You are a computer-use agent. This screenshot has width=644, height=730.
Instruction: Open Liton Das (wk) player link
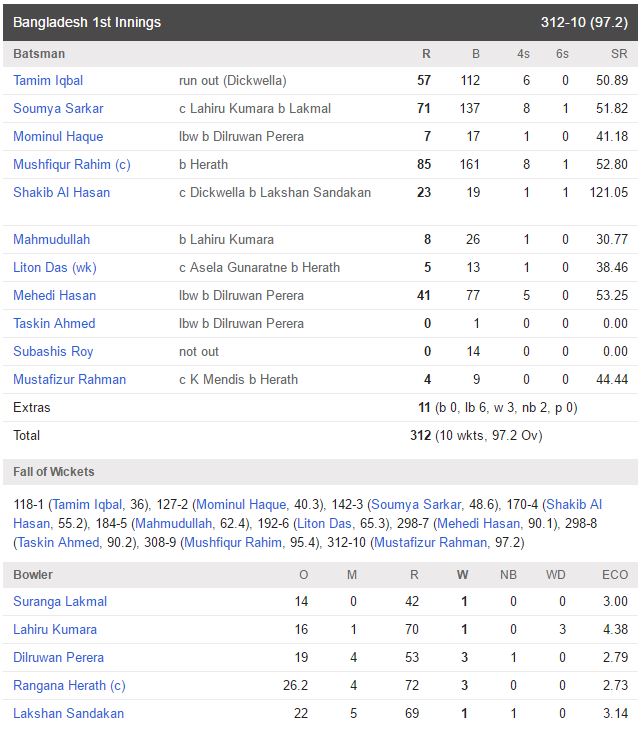pos(55,267)
